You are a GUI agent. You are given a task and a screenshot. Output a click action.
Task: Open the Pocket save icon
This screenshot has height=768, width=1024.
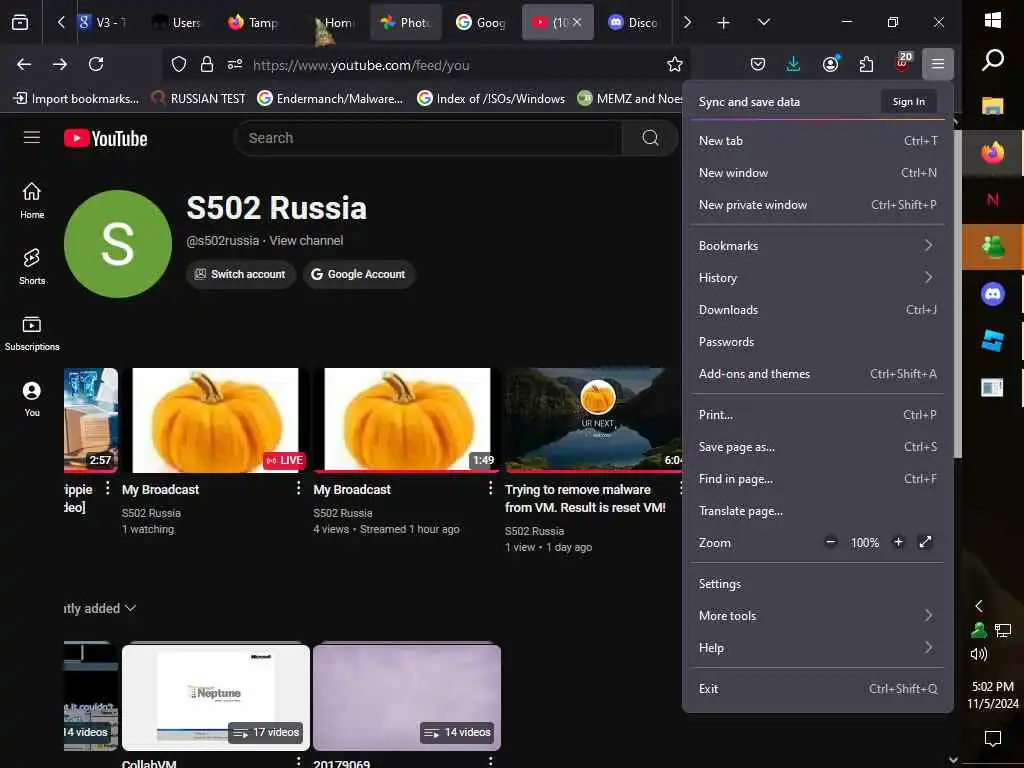(758, 64)
